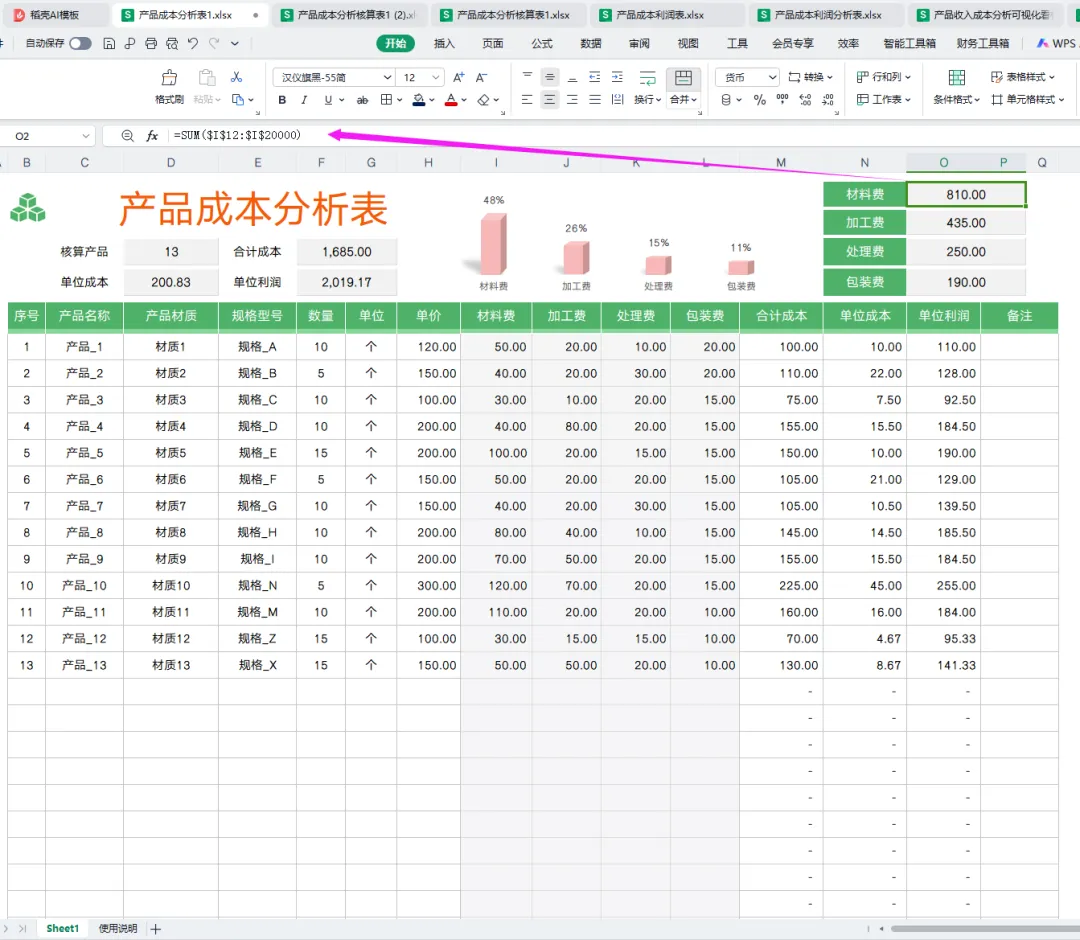The image size is (1080, 940).
Task: Expand the 条件格式 conditional formatting menu
Action: pyautogui.click(x=957, y=100)
